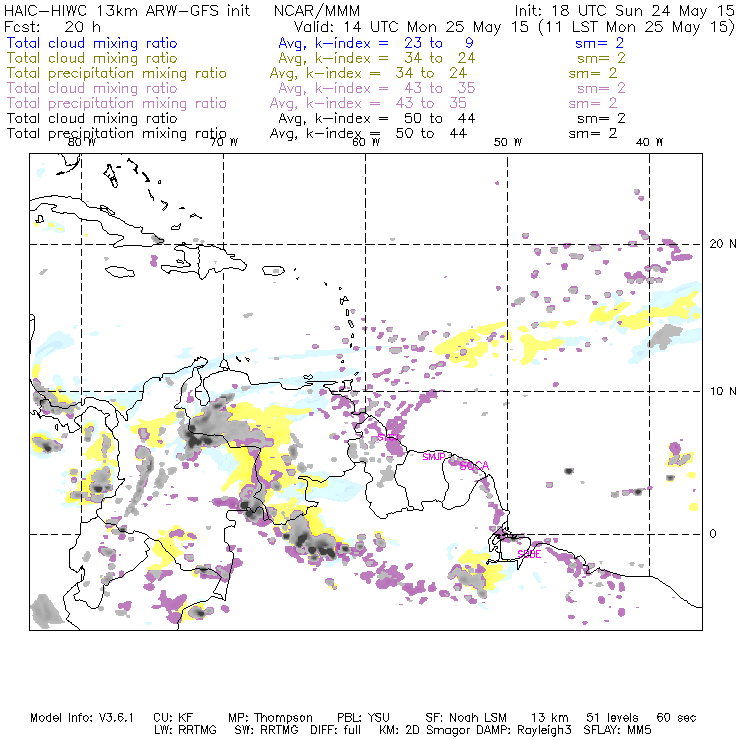Click the '40 W' longitude label
Screen dimensions: 740x740
click(x=649, y=142)
